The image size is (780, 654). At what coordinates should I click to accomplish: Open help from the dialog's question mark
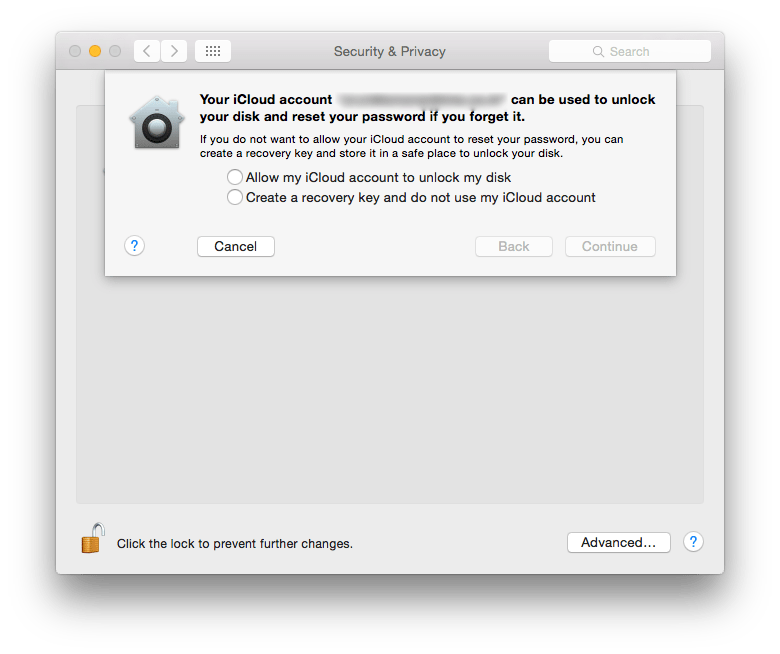click(x=136, y=246)
